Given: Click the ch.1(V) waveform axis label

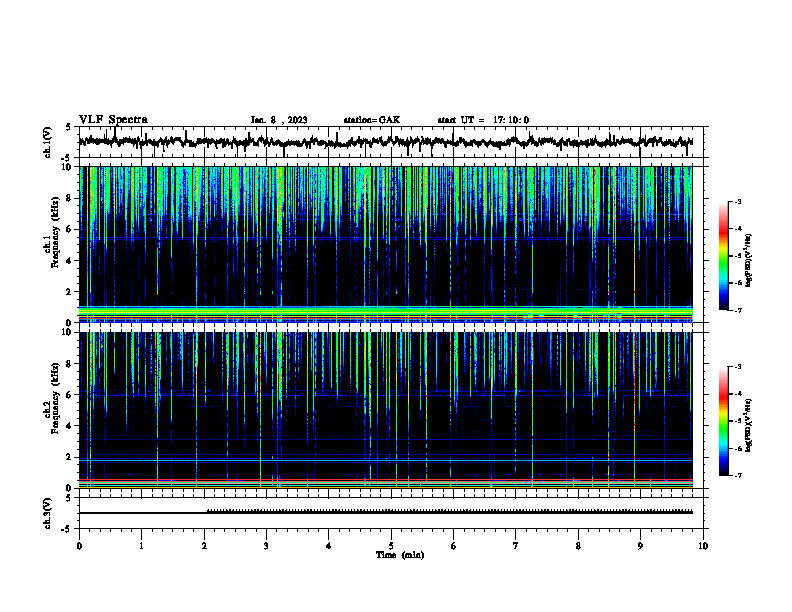Looking at the screenshot, I should click(48, 142).
